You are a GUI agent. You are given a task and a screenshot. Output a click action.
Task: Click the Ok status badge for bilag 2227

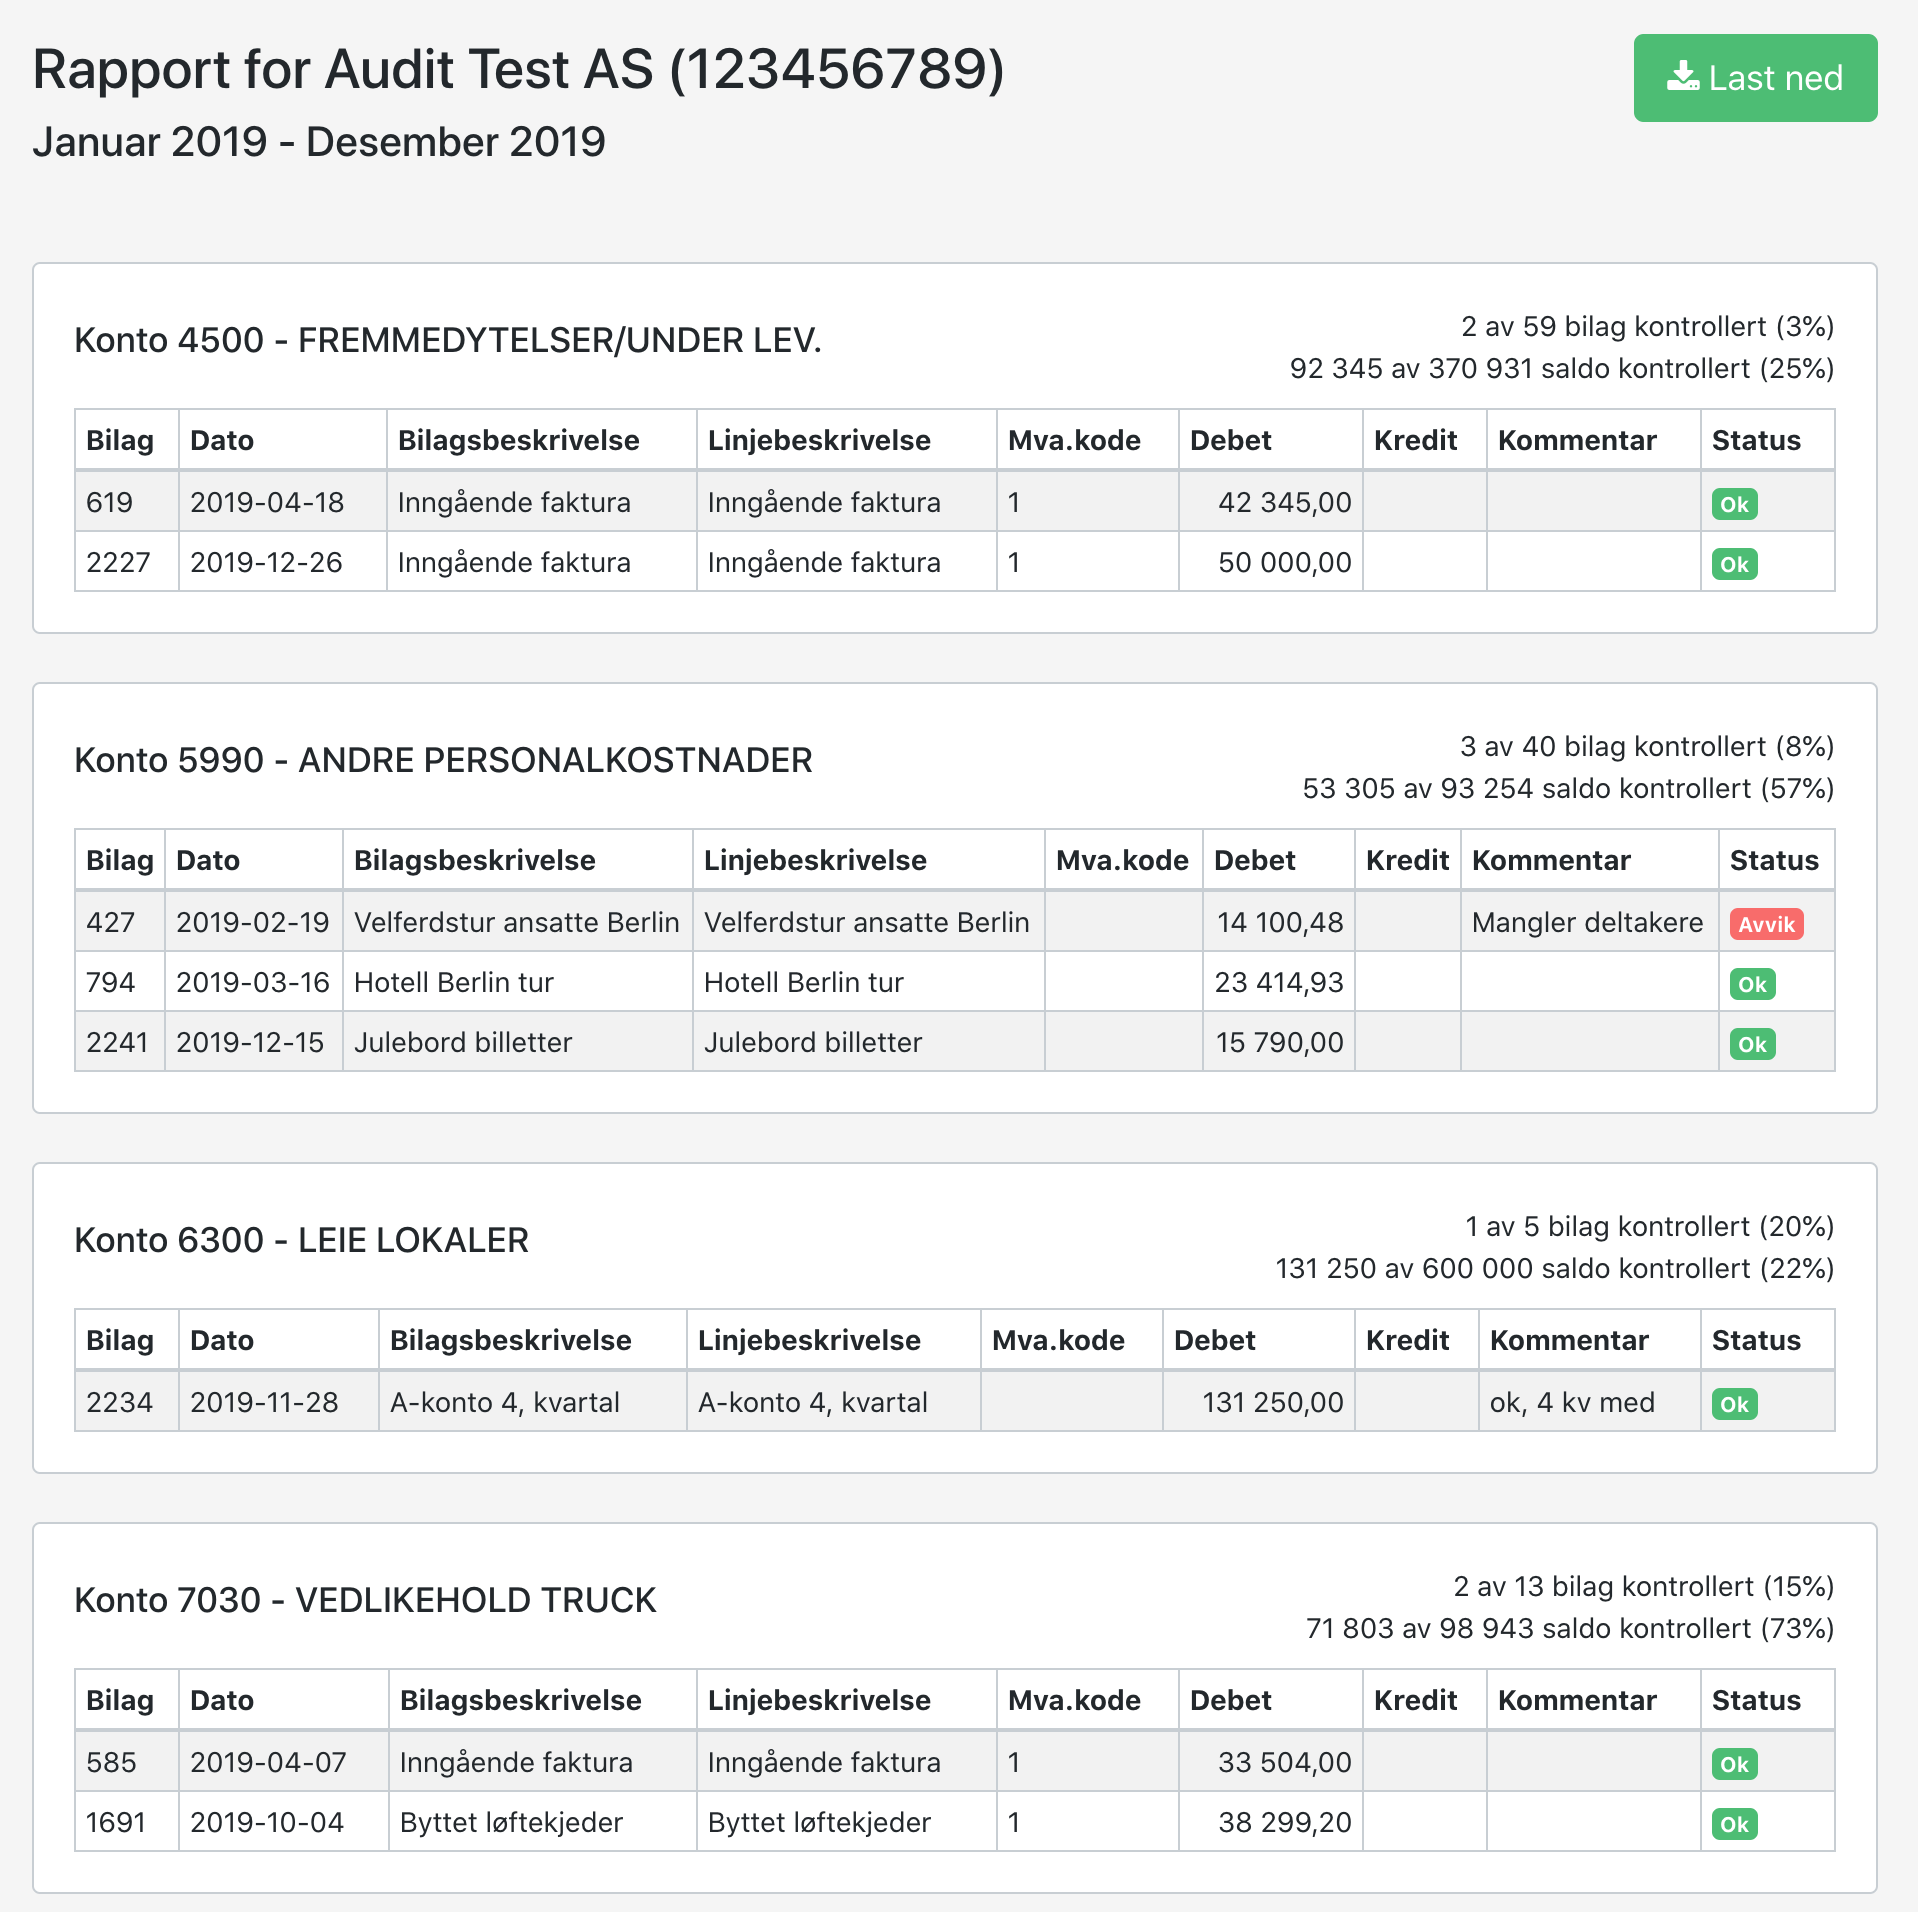[1734, 564]
